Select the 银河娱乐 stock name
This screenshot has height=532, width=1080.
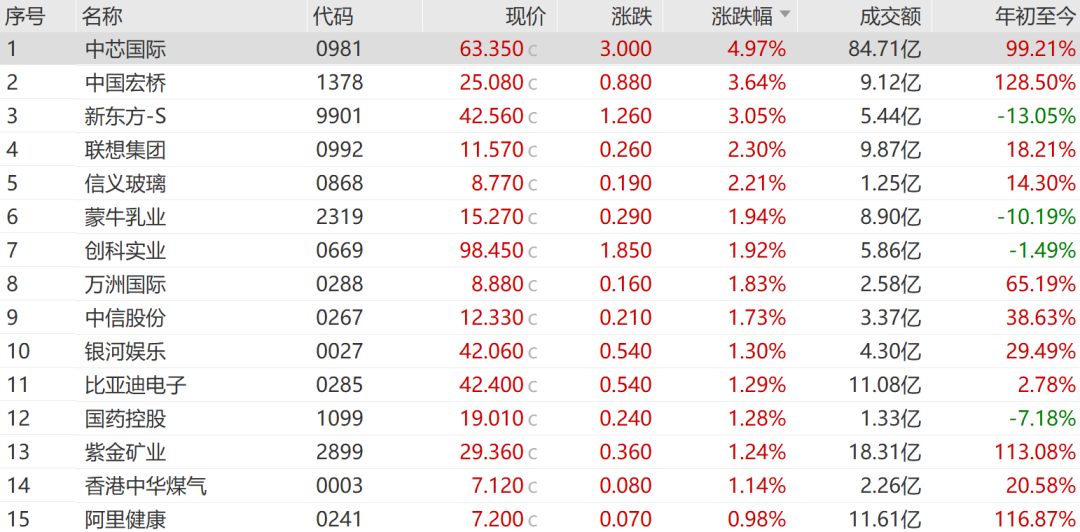point(125,351)
